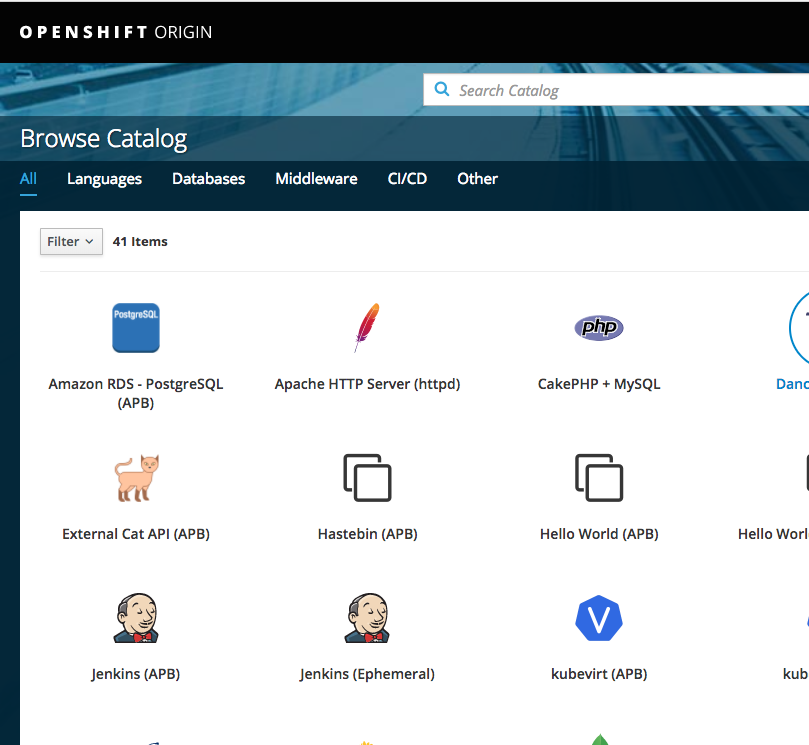809x745 pixels.
Task: Click the Hastebin (APB) label
Action: 367,534
